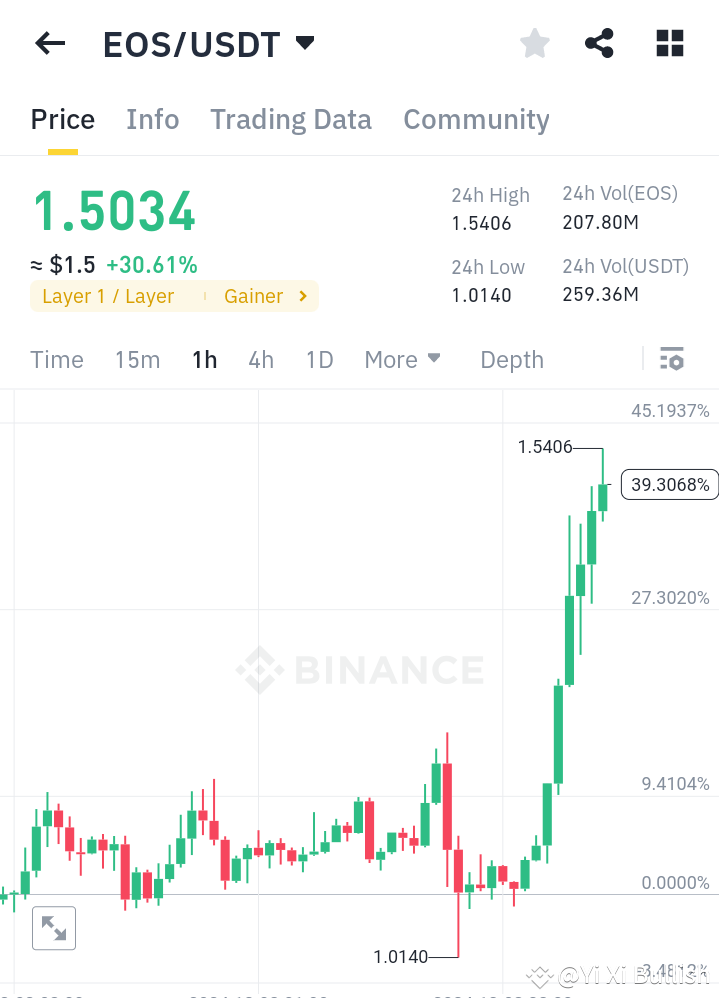The height and width of the screenshot is (998, 719).
Task: Switch chart to 4h interval
Action: 261,359
